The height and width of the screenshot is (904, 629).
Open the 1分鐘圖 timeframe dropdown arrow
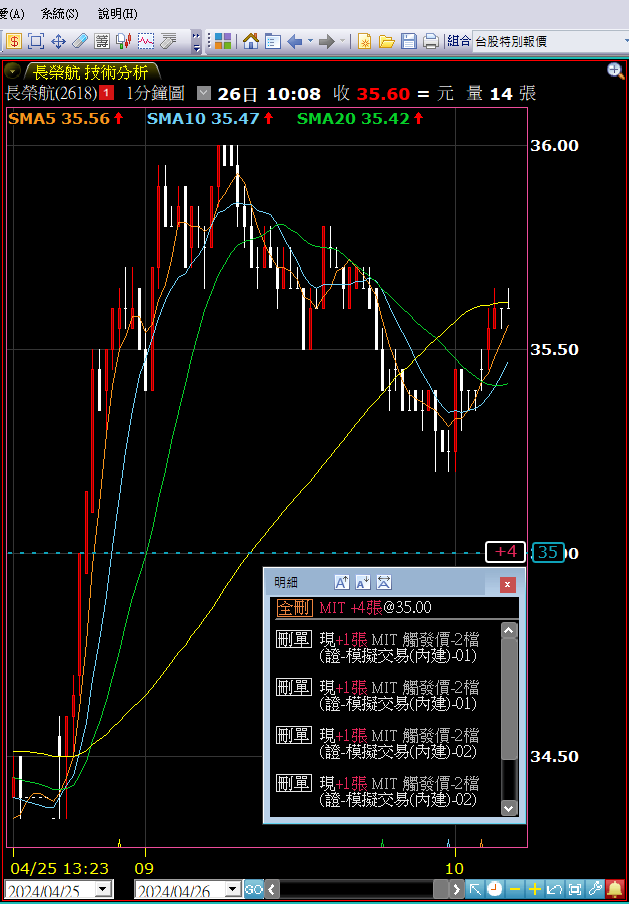click(205, 93)
